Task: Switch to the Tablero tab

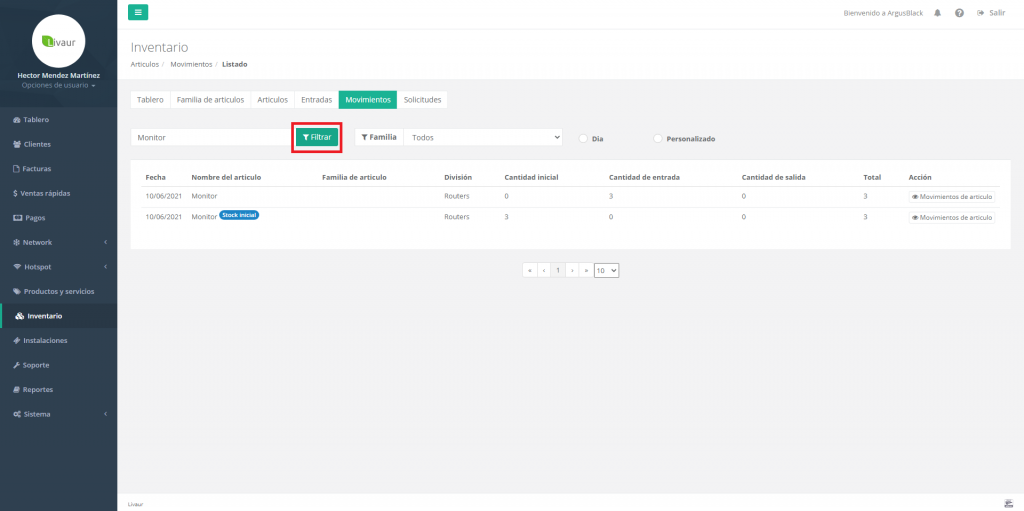Action: (150, 100)
